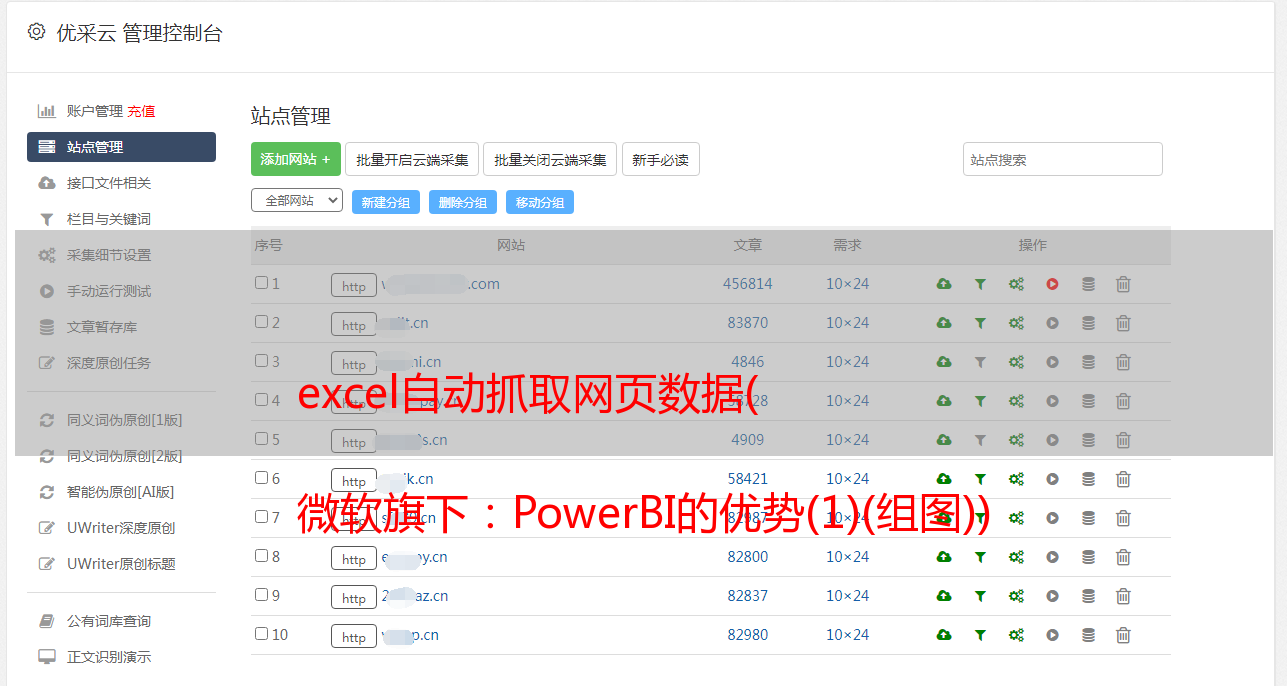Click the play icon in row 3
Screen dimensions: 1287x686
pos(1052,362)
